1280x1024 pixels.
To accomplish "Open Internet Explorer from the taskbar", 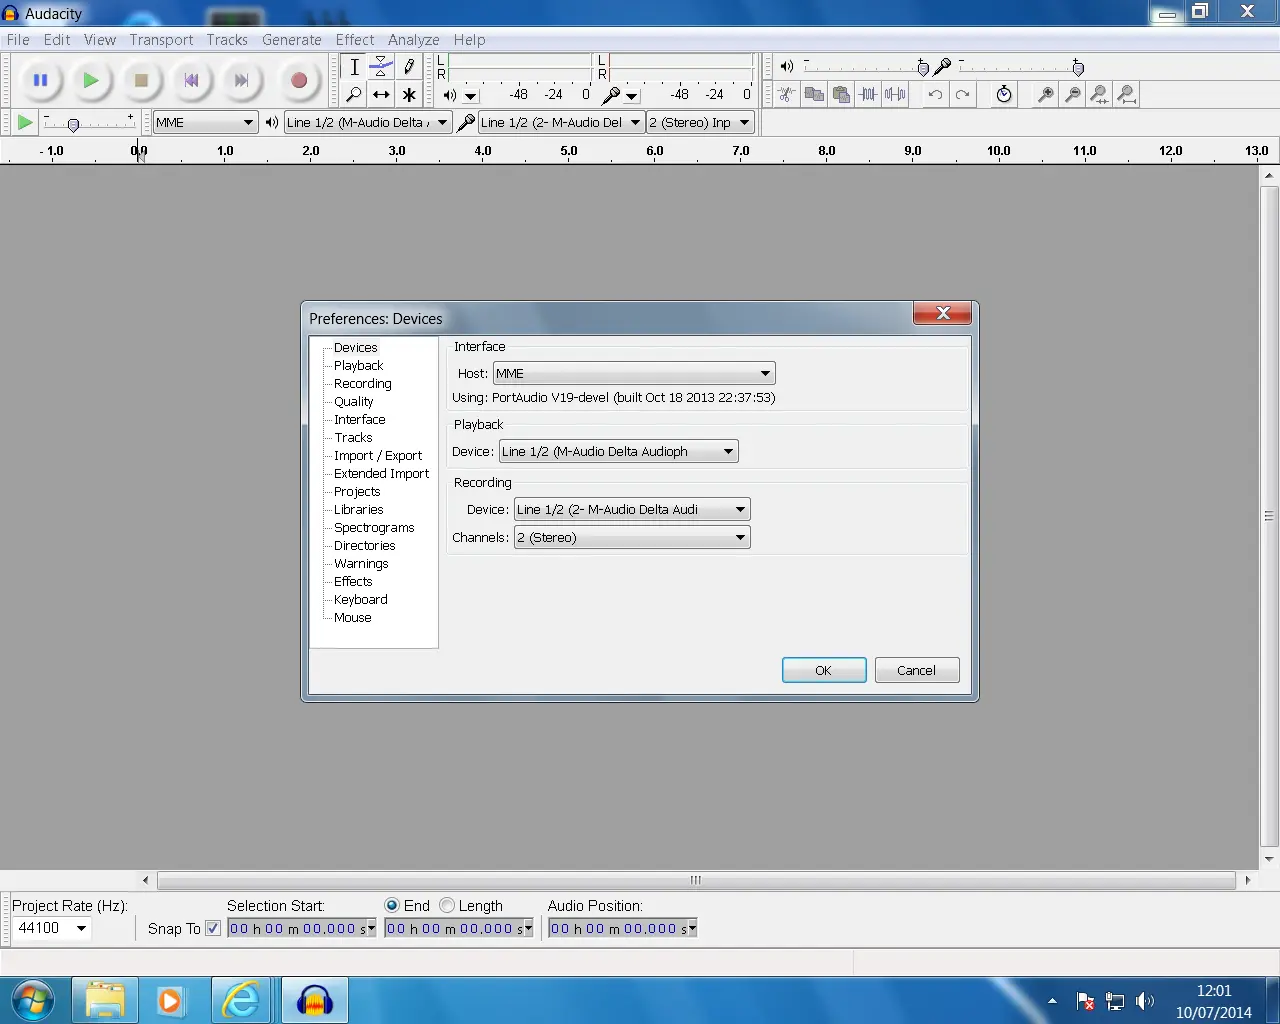I will [x=241, y=1000].
